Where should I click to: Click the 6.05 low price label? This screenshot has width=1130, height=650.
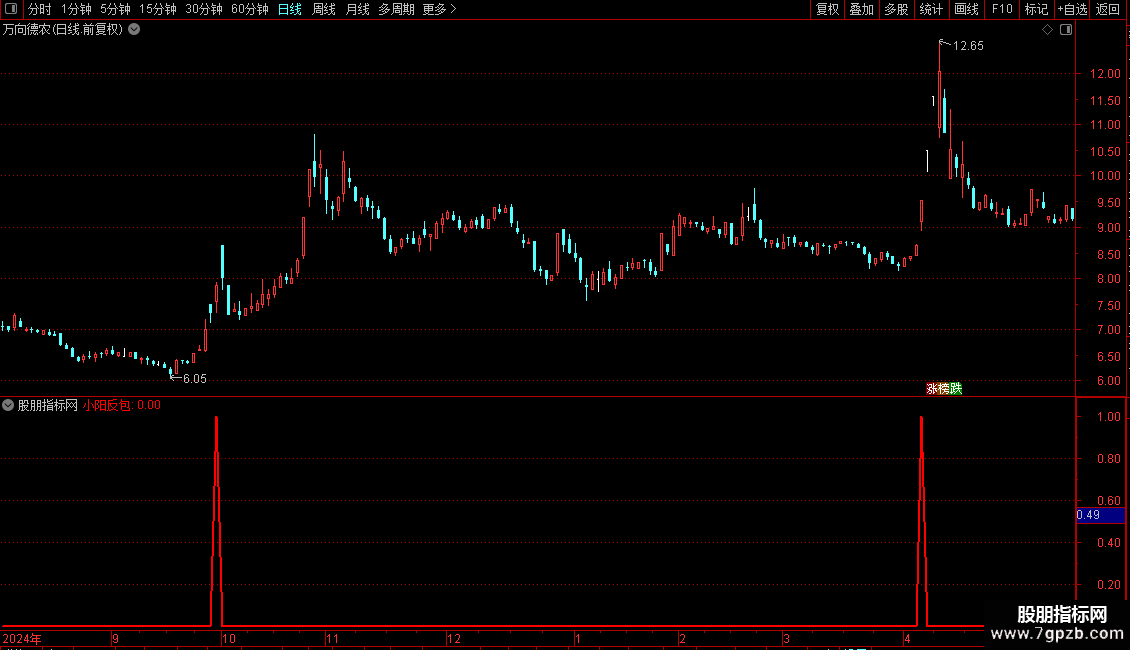[195, 379]
